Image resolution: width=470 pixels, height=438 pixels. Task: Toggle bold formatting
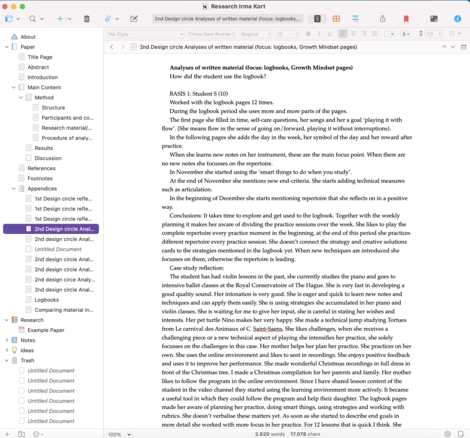click(x=308, y=34)
